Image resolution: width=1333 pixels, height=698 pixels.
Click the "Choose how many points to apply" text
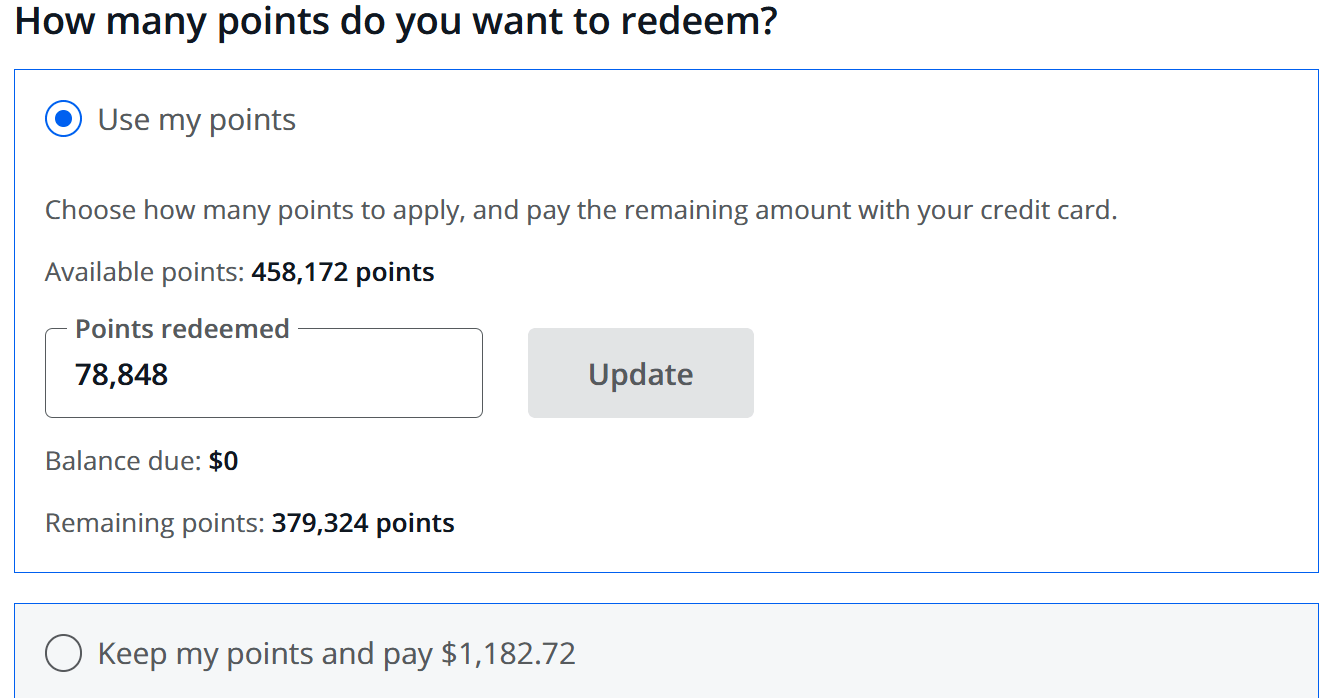pyautogui.click(x=255, y=211)
